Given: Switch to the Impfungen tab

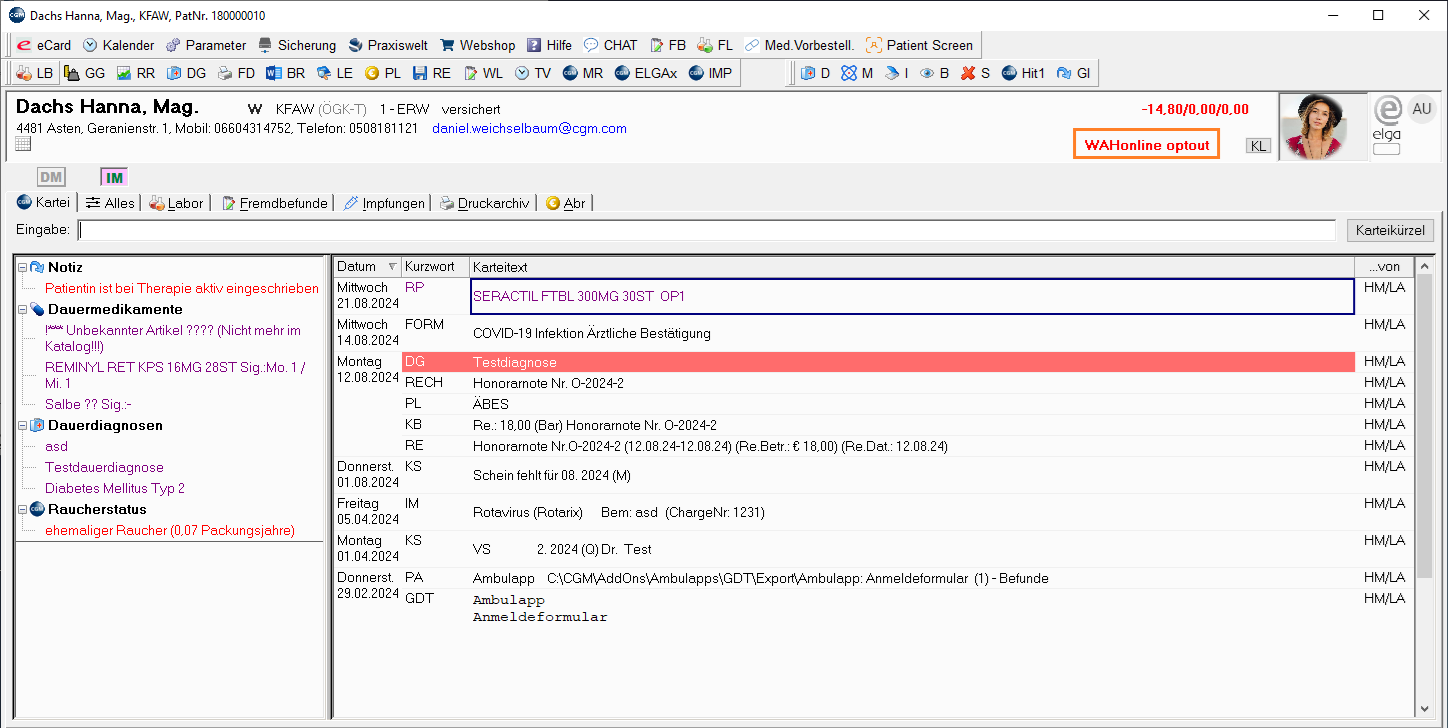Looking at the screenshot, I should [x=383, y=203].
